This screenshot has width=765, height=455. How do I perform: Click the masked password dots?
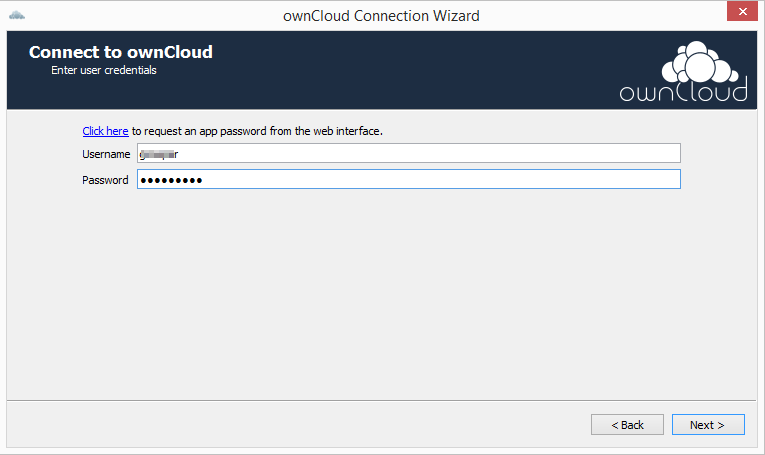(171, 180)
